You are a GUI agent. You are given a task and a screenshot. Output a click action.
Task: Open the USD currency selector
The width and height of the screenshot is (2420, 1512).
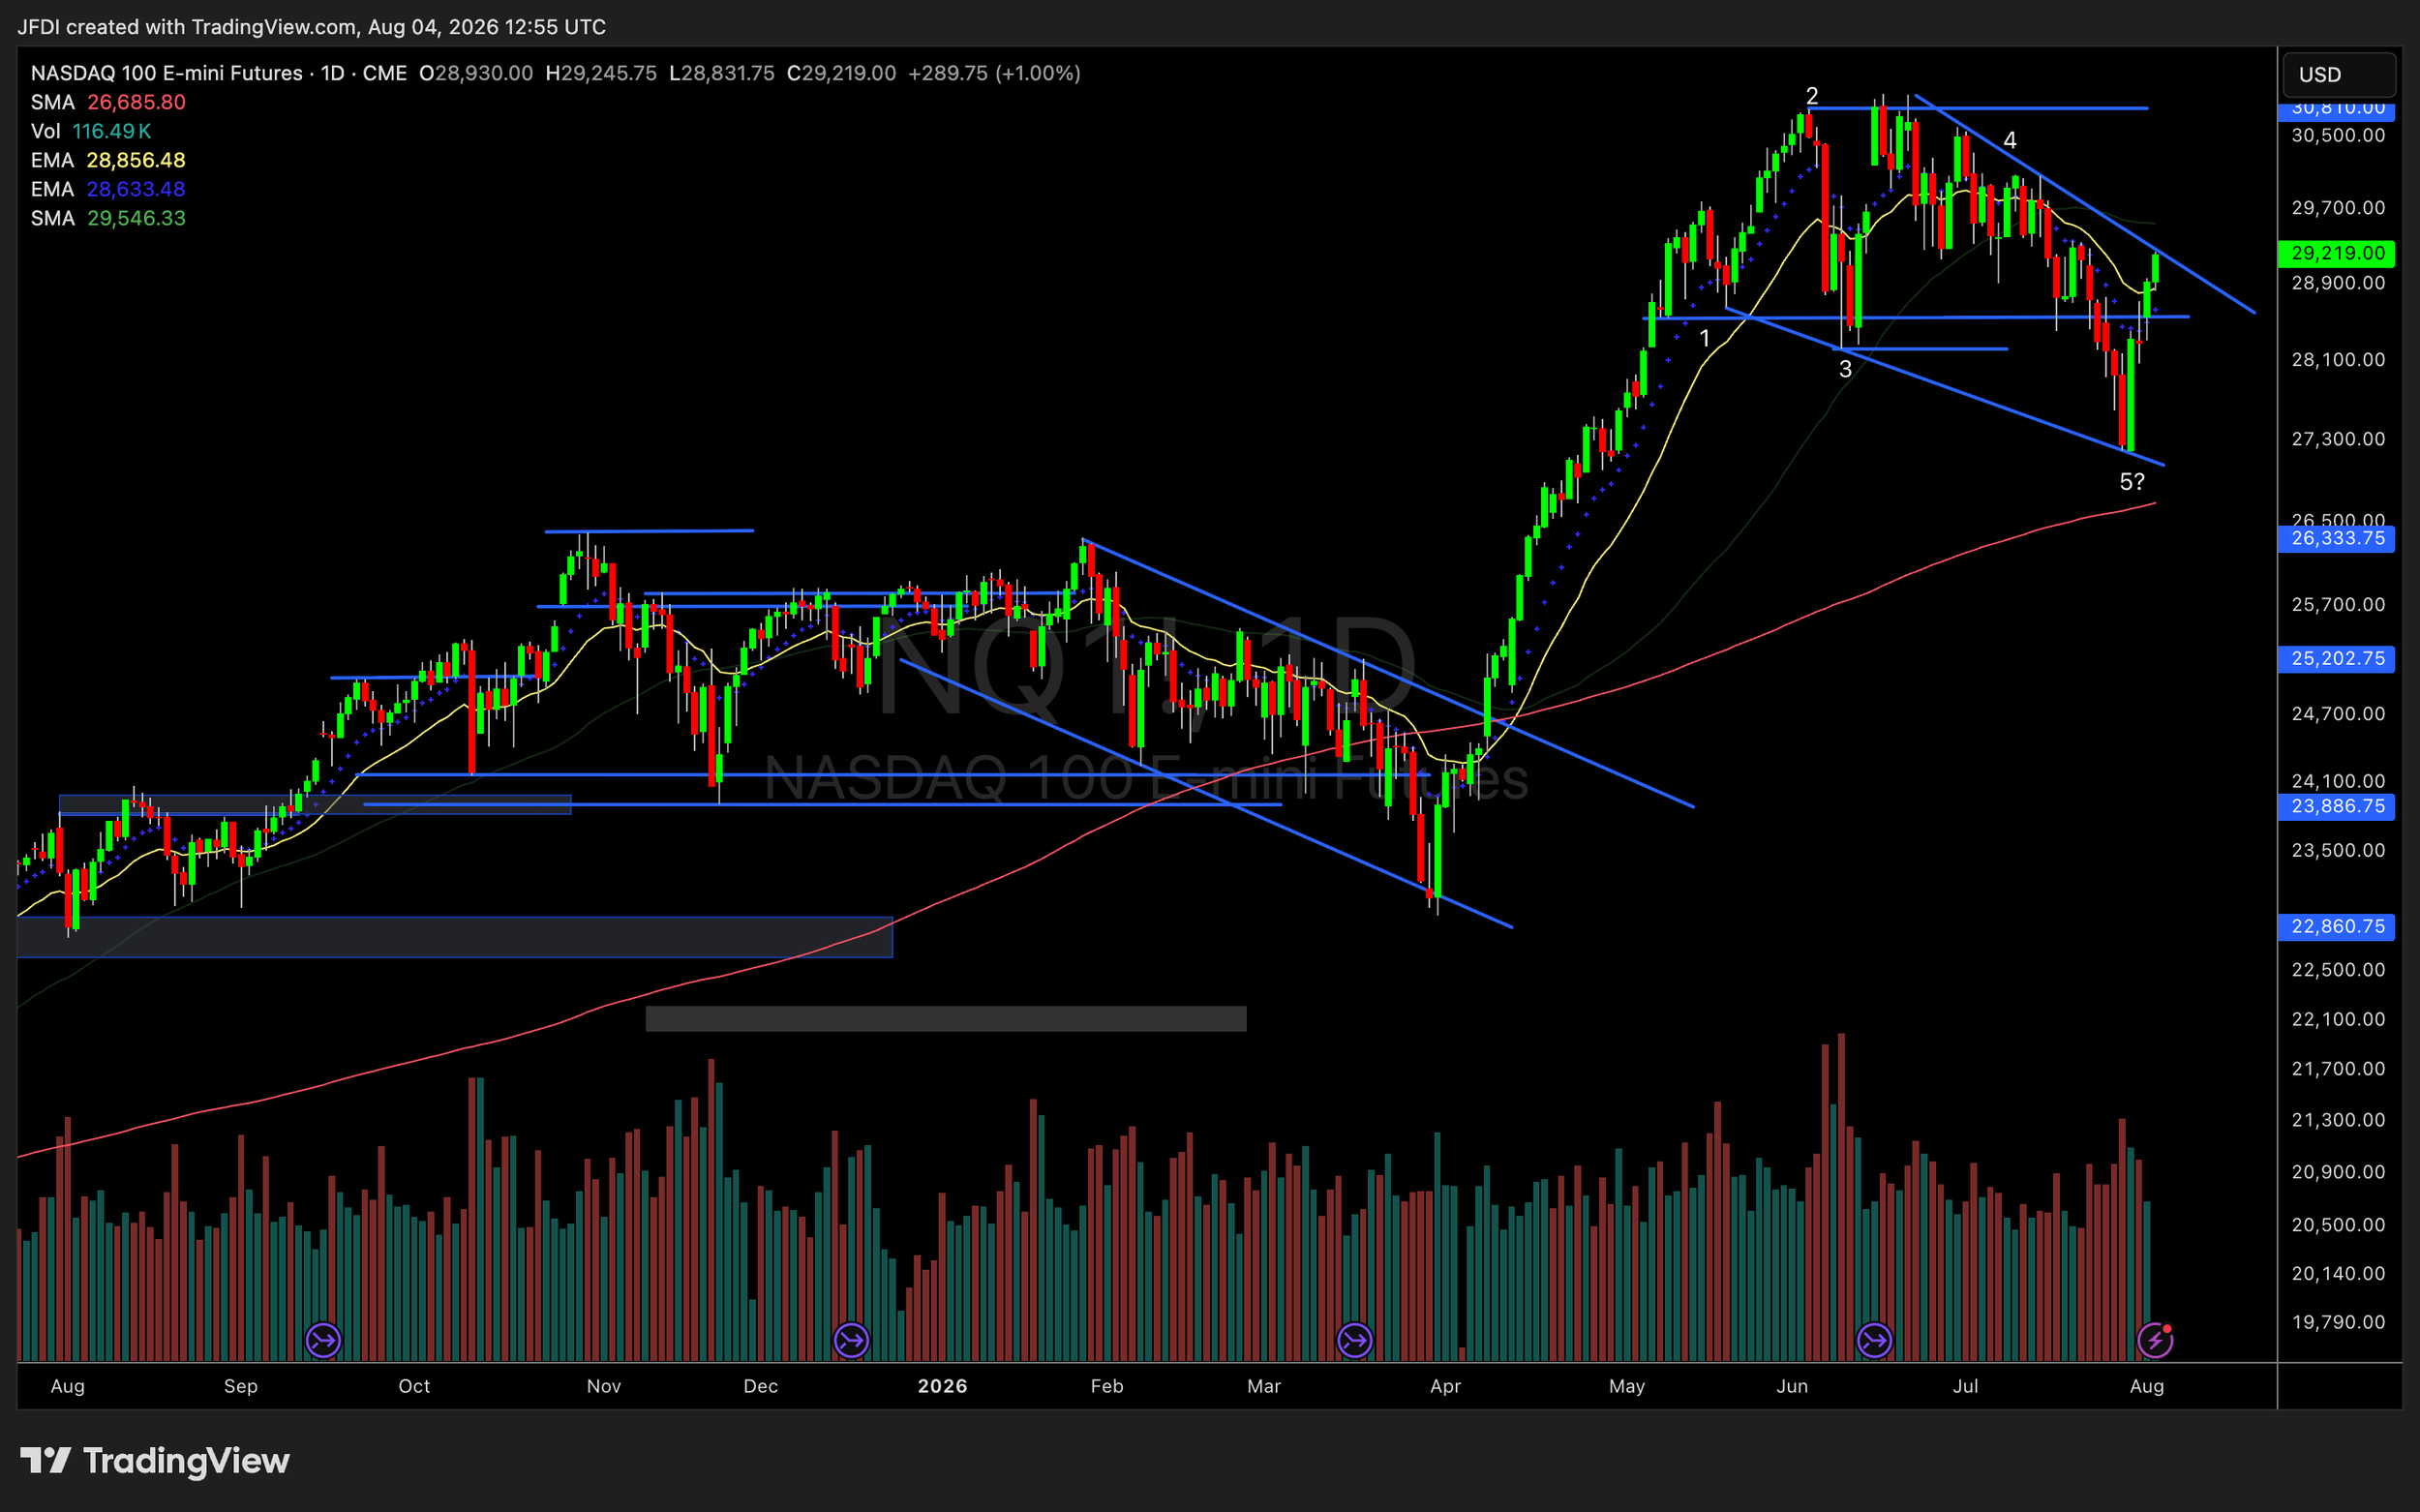tap(2339, 75)
